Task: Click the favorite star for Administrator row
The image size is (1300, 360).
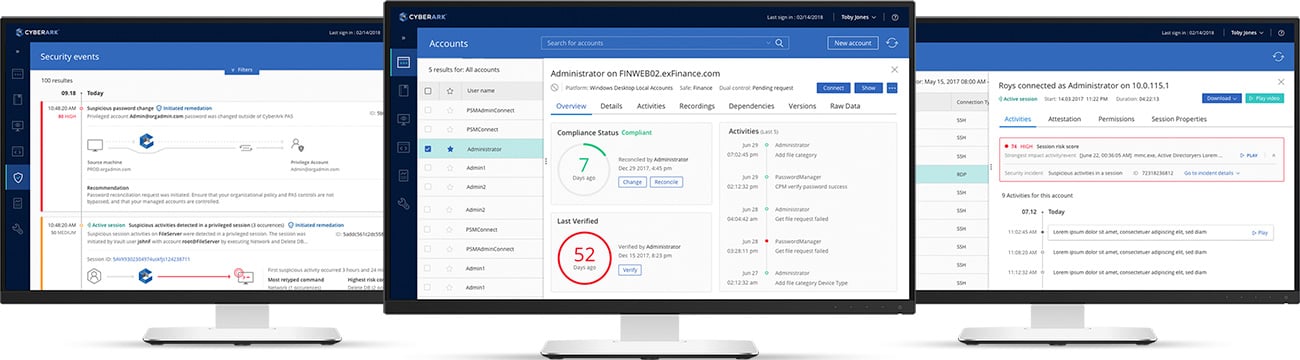Action: (450, 149)
